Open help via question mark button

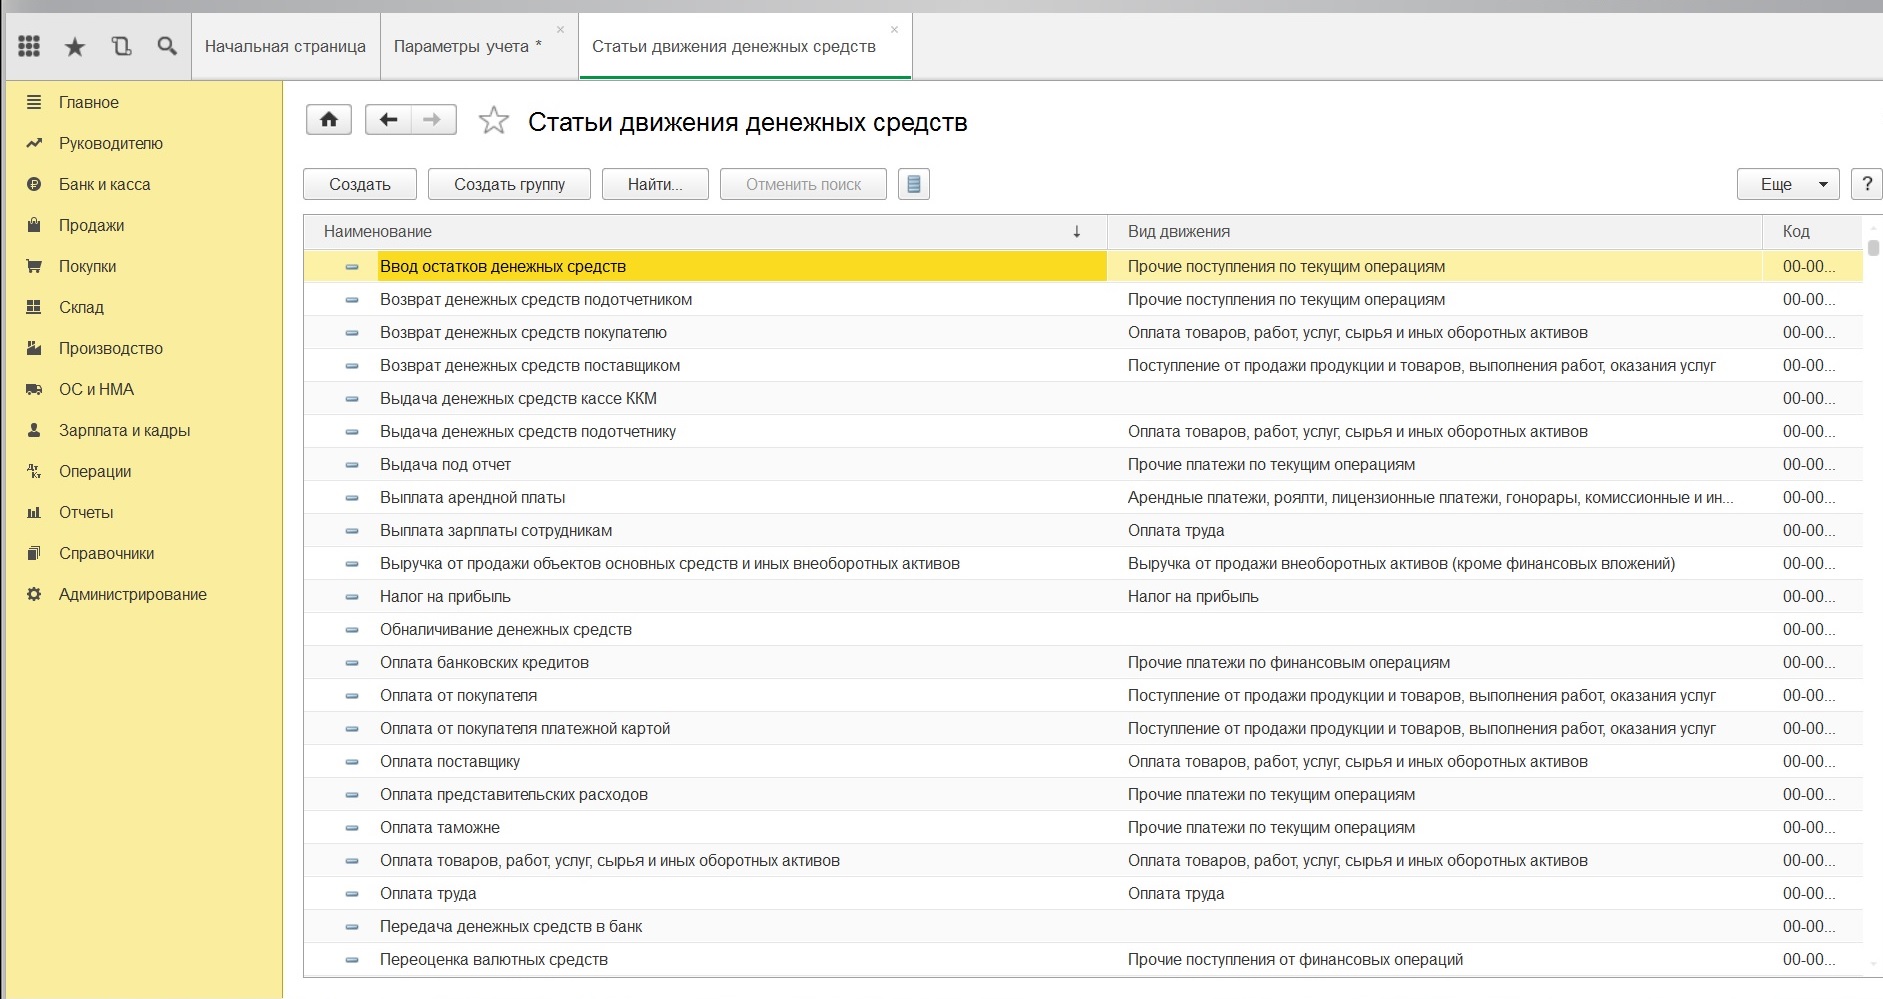1866,184
